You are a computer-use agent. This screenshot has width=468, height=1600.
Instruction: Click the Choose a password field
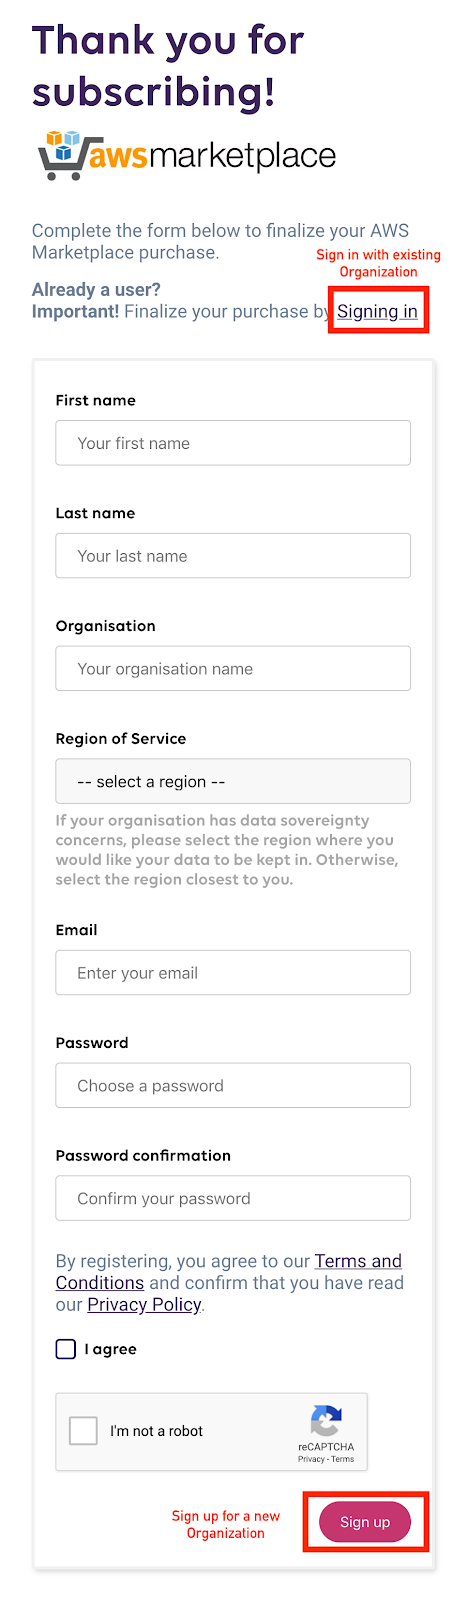click(x=233, y=1085)
